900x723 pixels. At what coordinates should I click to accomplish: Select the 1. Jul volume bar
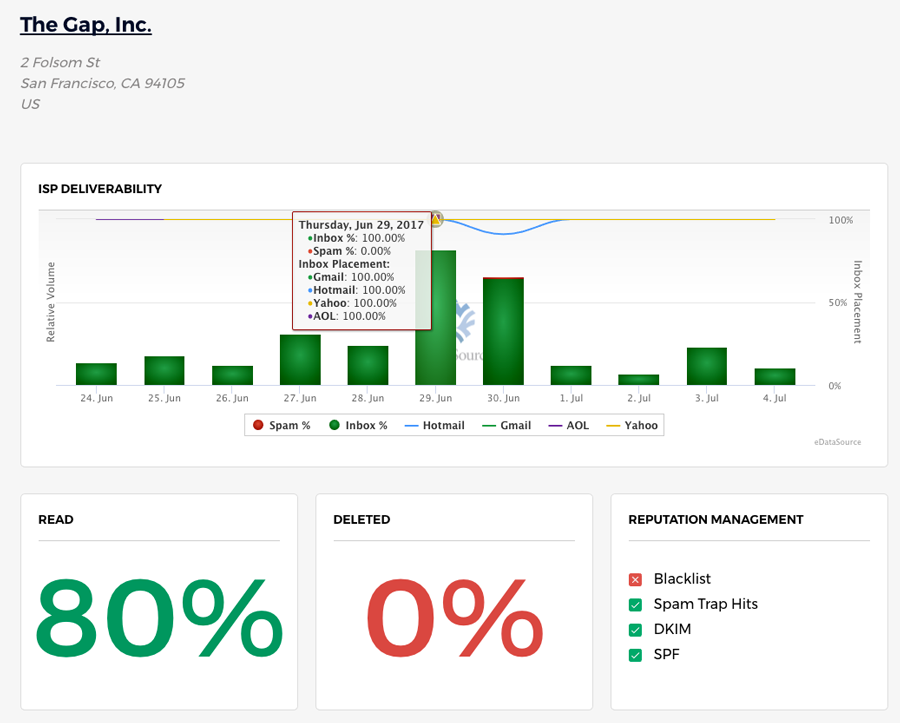coord(571,375)
